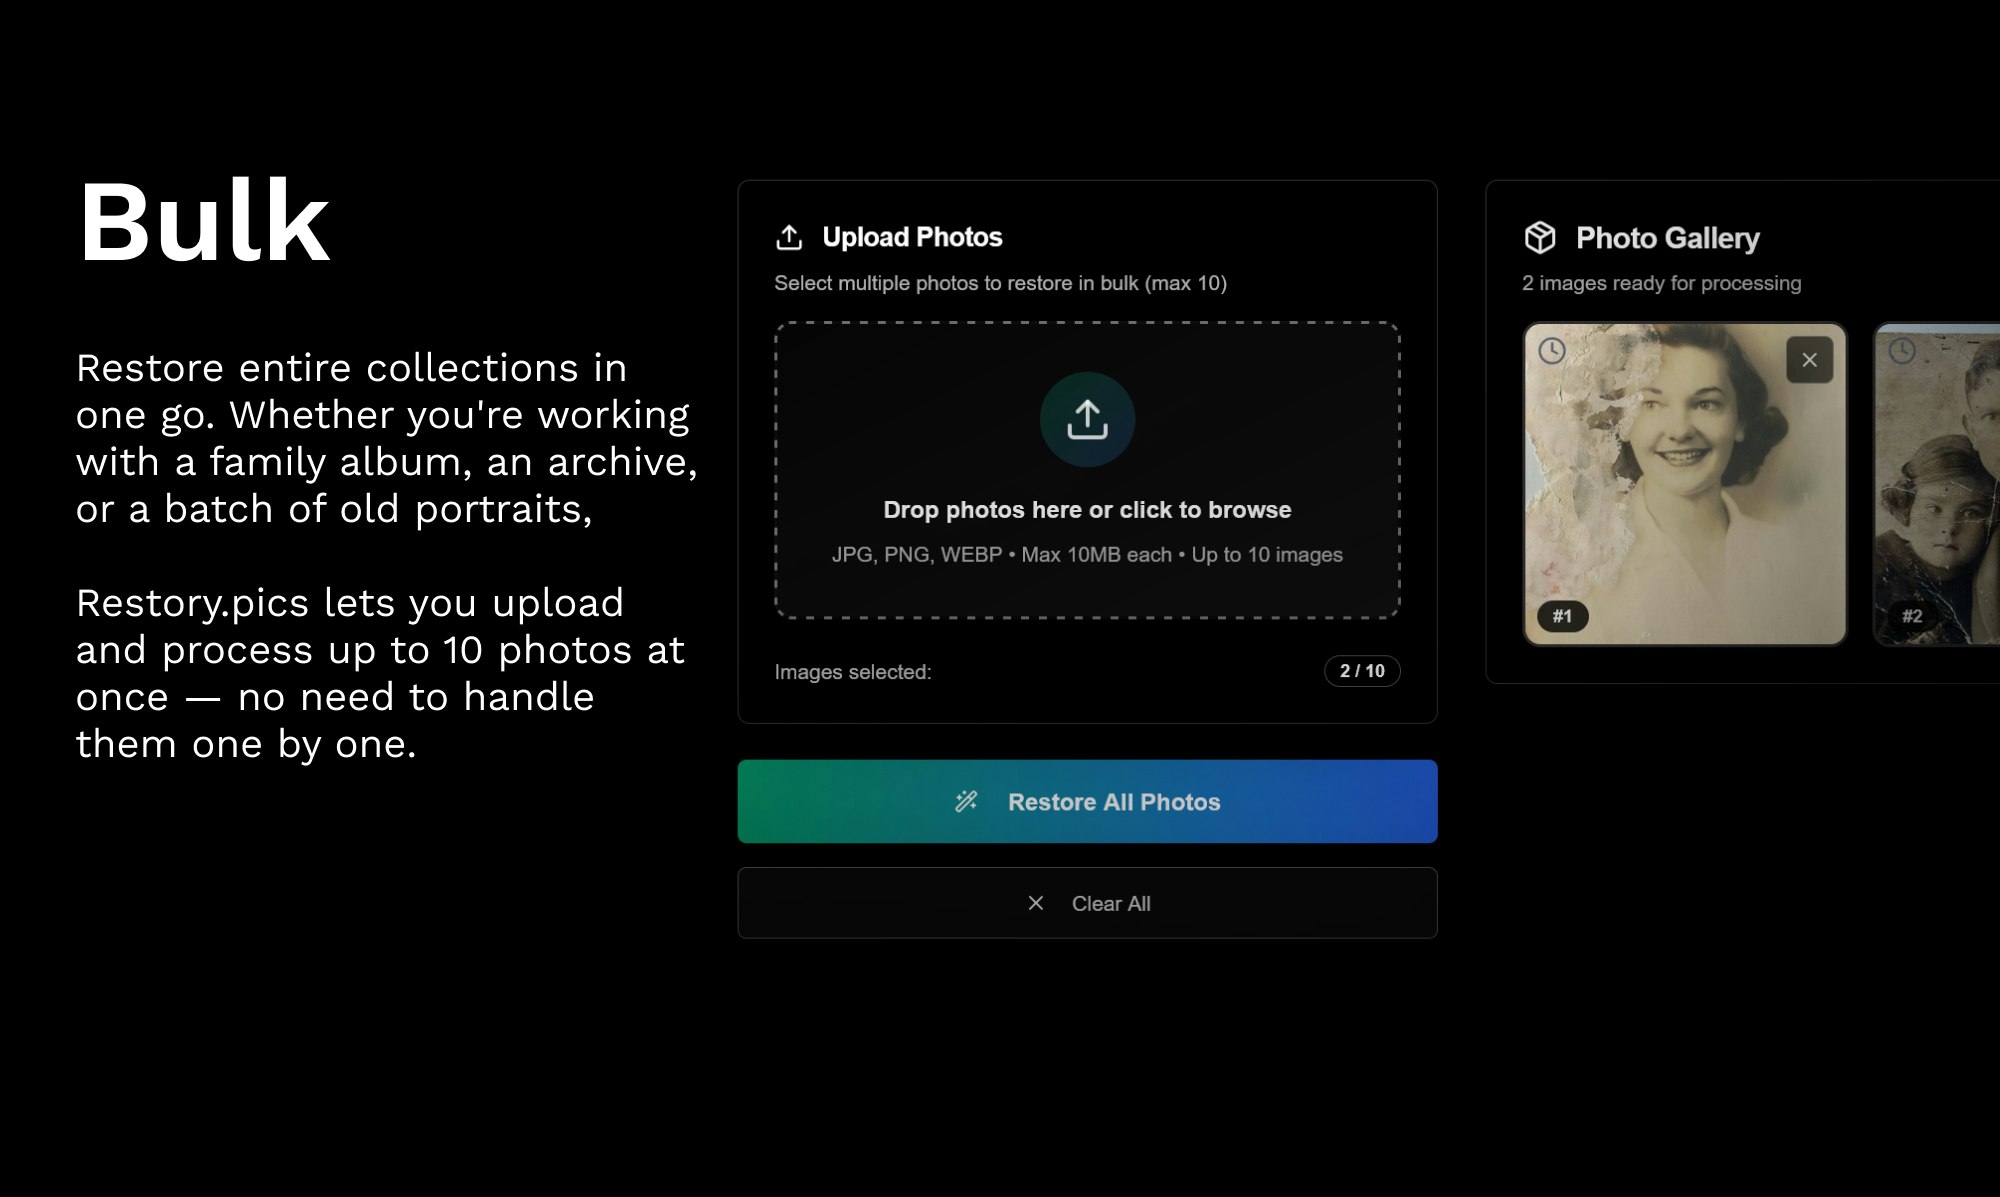Click the #2 badge on second photo
Screen dimensions: 2000x1197
click(1912, 616)
